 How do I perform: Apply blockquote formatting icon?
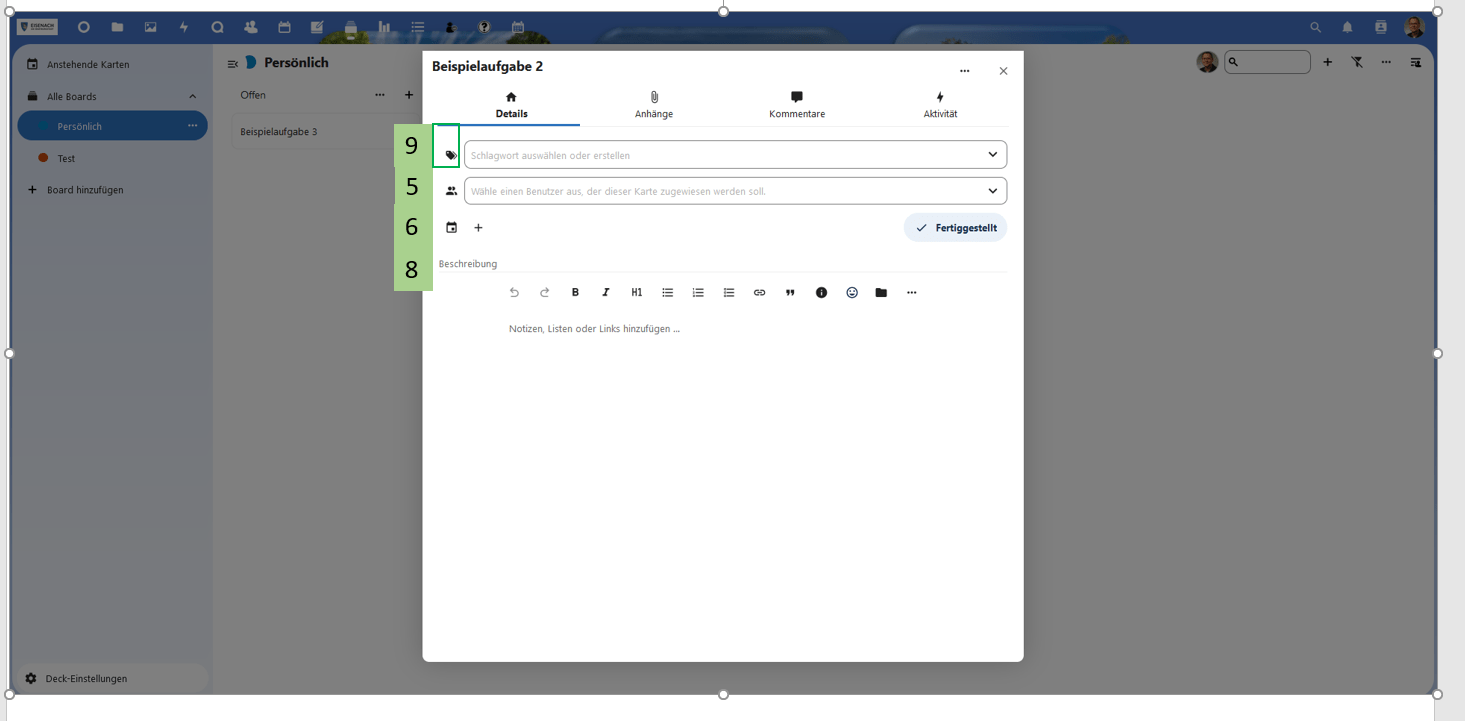(790, 293)
